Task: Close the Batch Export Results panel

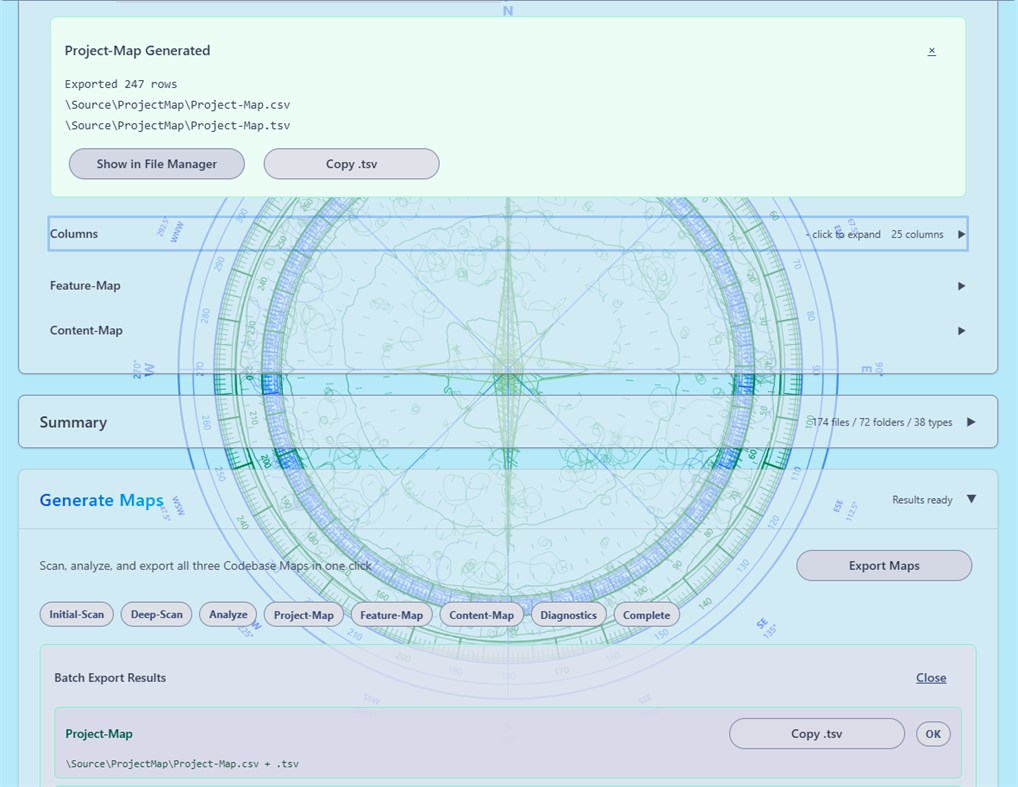Action: click(930, 677)
